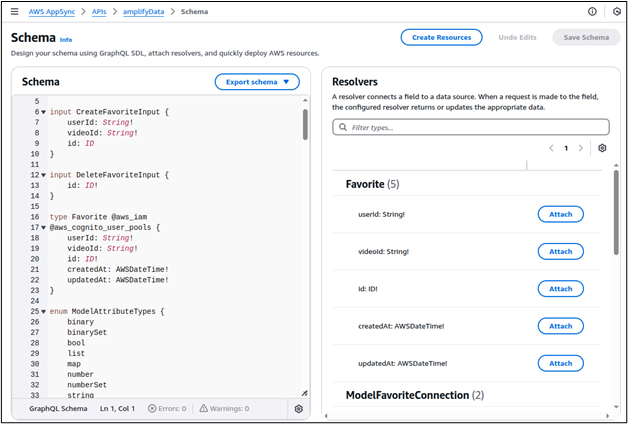Collapse the ModelAttributeTypes enum at line 25
This screenshot has height=424, width=628.
pyautogui.click(x=43, y=311)
